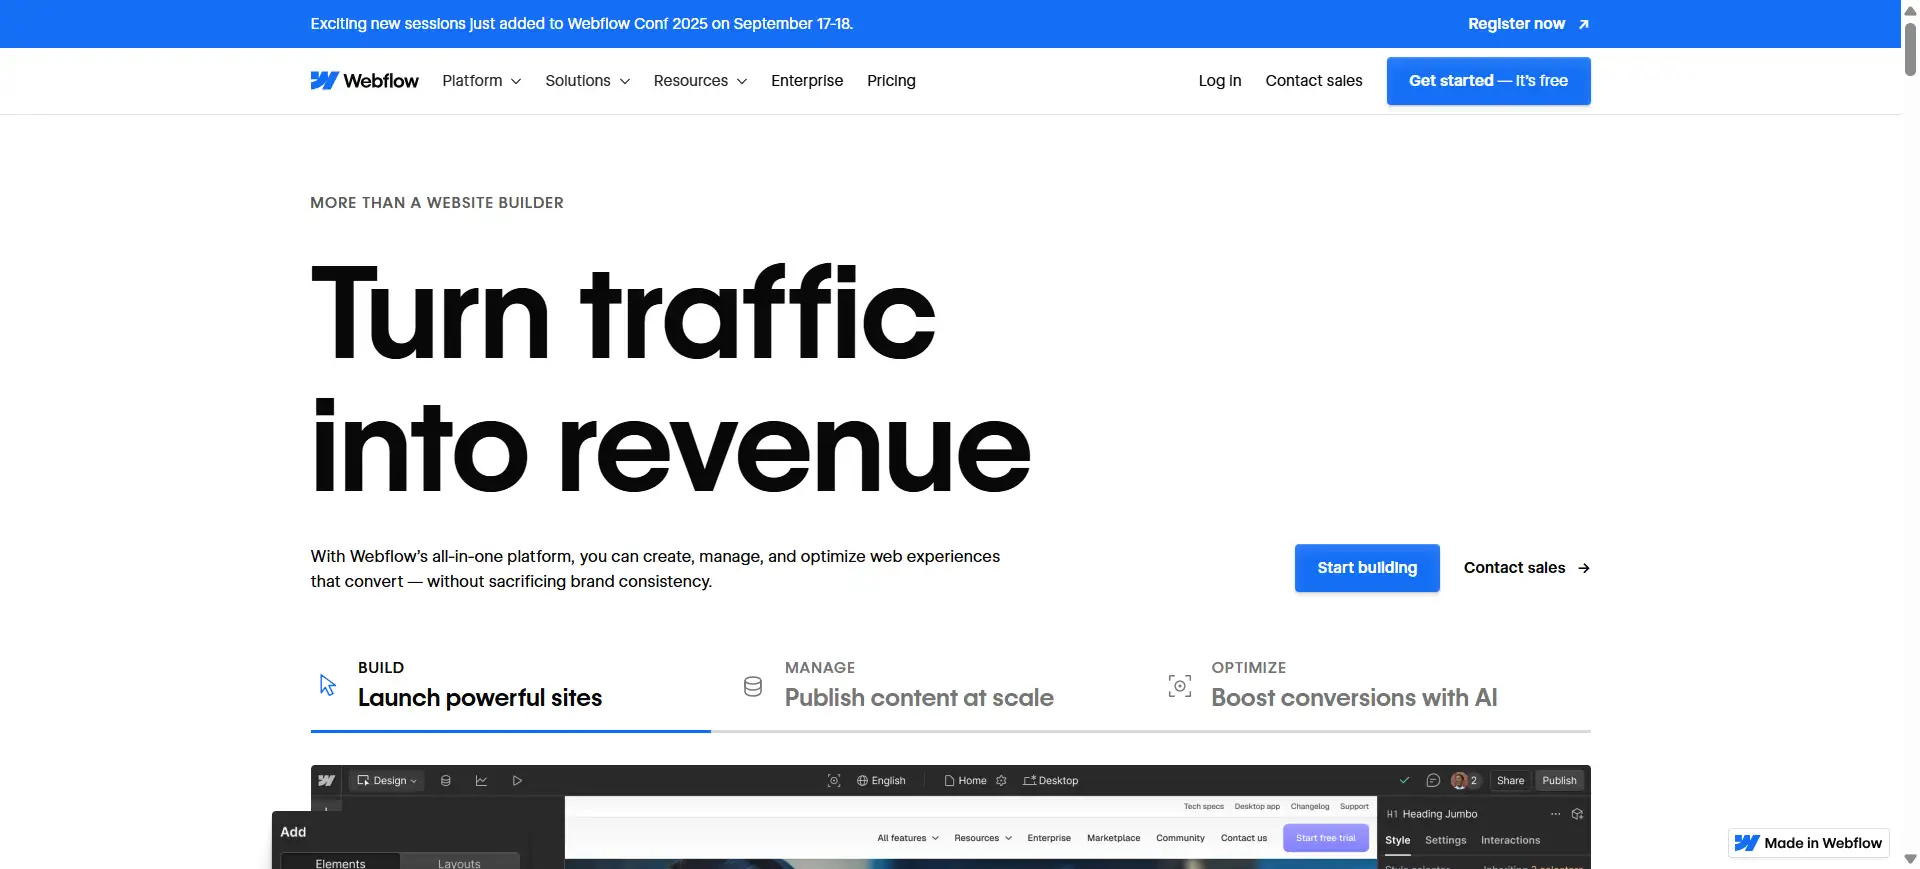Screen dimensions: 1920x869
Task: Click the Publish button in the Designer
Action: click(1559, 781)
